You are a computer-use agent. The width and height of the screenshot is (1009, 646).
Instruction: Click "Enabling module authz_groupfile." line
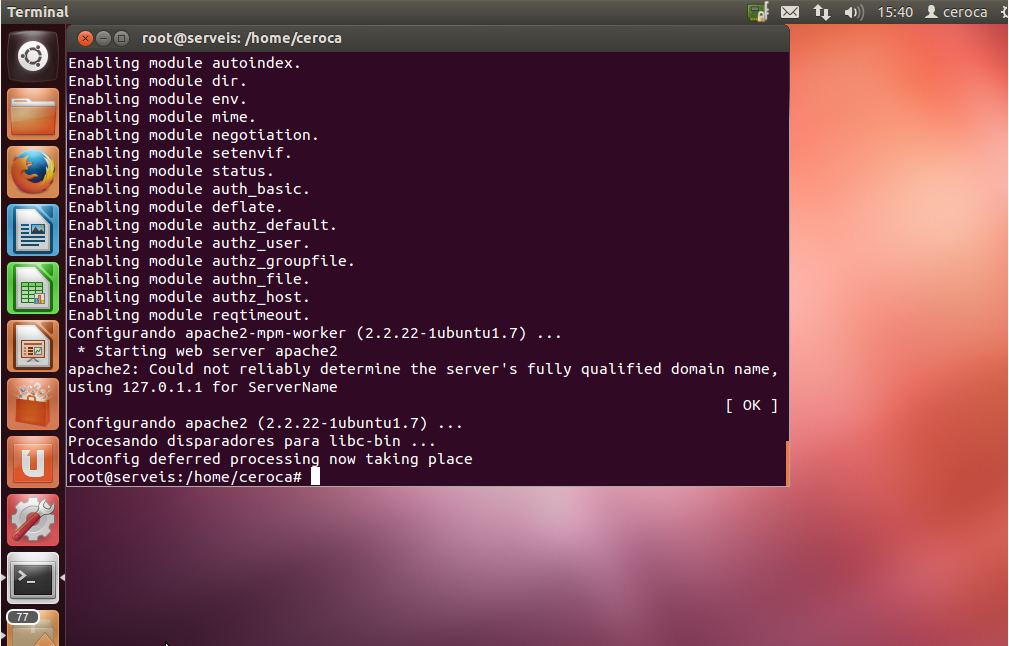(212, 261)
